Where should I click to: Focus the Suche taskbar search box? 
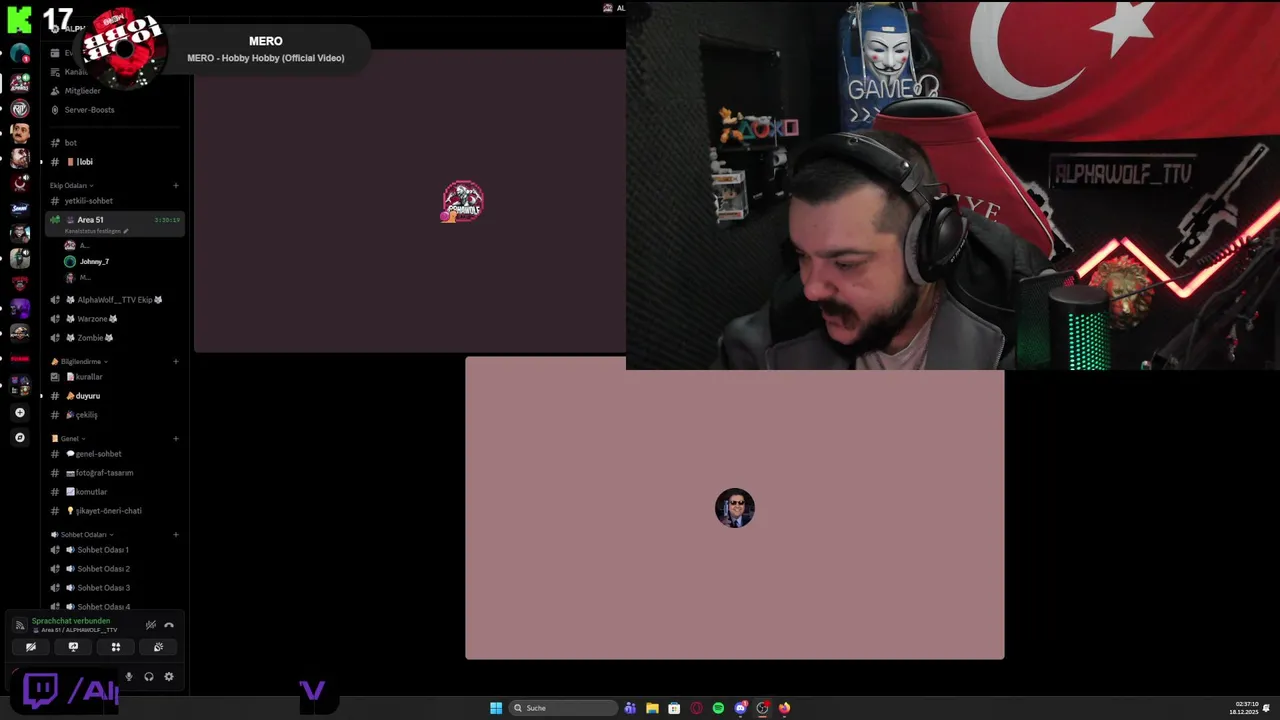click(x=563, y=708)
